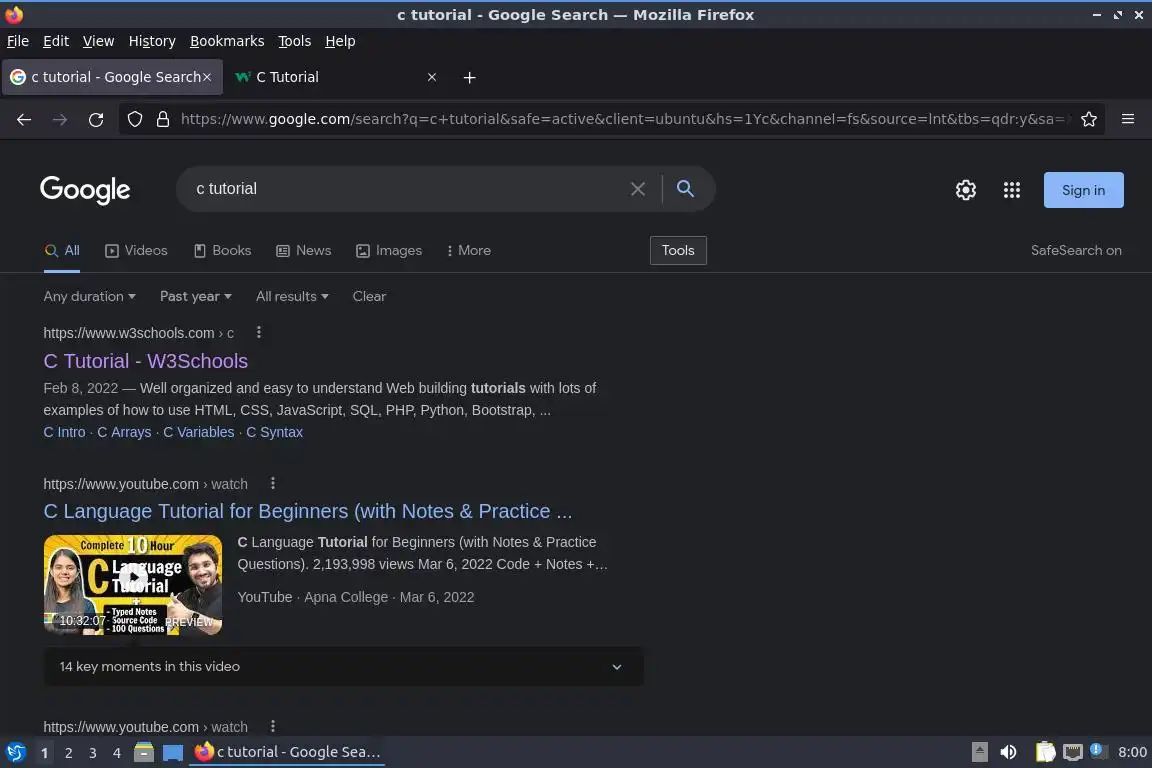Click the Sign in button

1084,190
